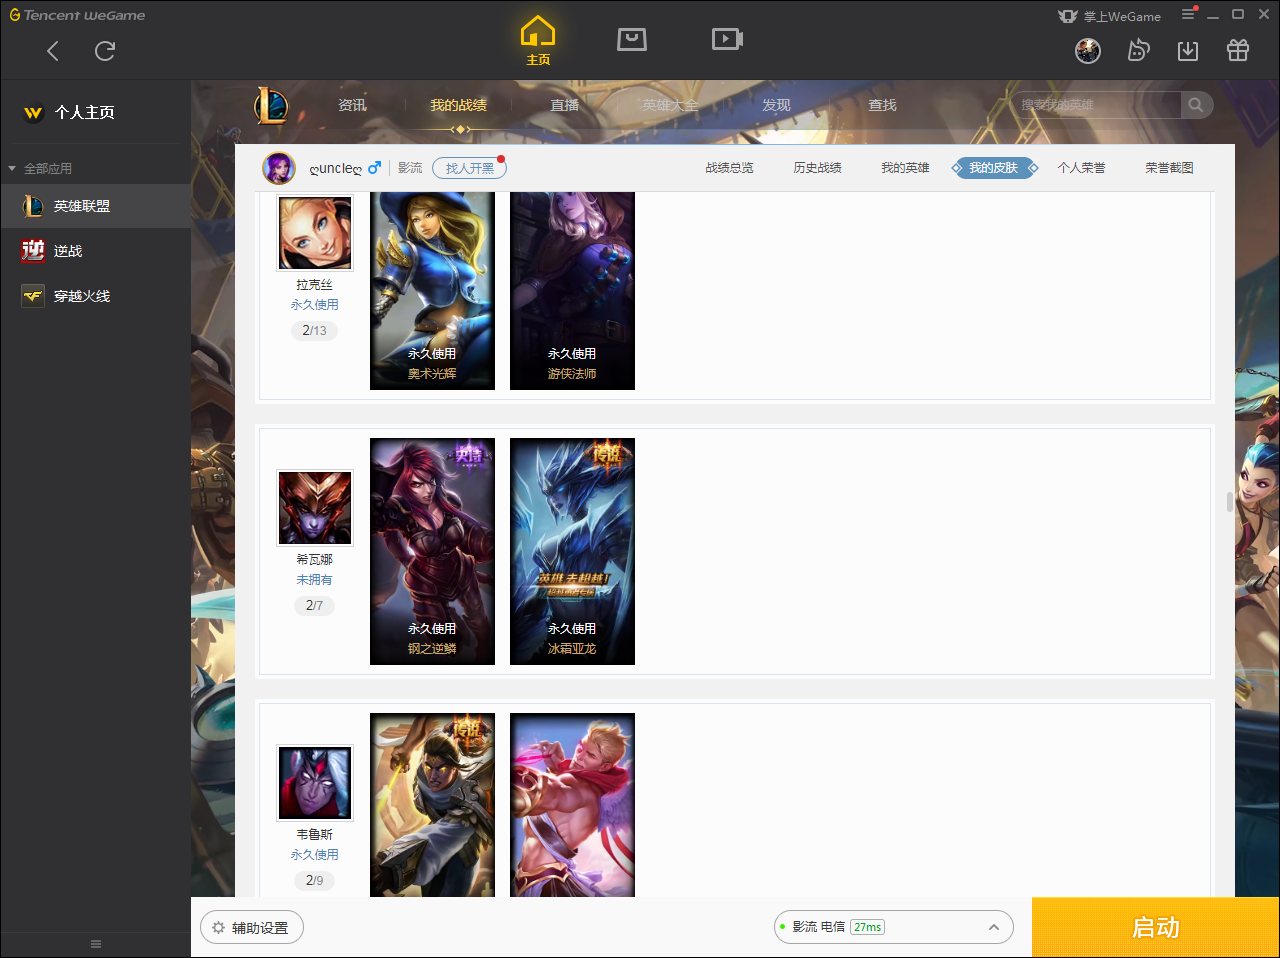
Task: Click the 辅助设置 settings button
Action: [252, 927]
